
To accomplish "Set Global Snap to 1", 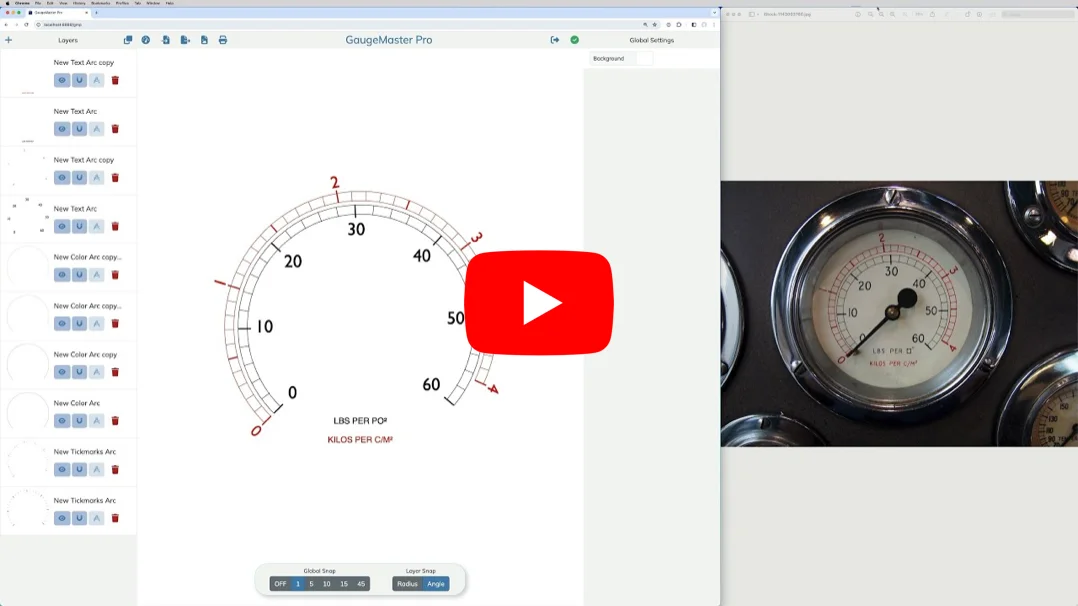I will (298, 584).
